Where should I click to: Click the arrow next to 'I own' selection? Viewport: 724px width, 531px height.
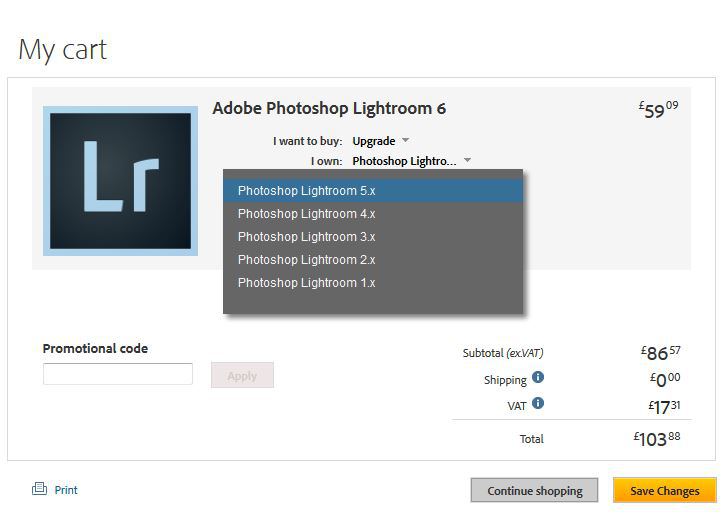coord(467,160)
